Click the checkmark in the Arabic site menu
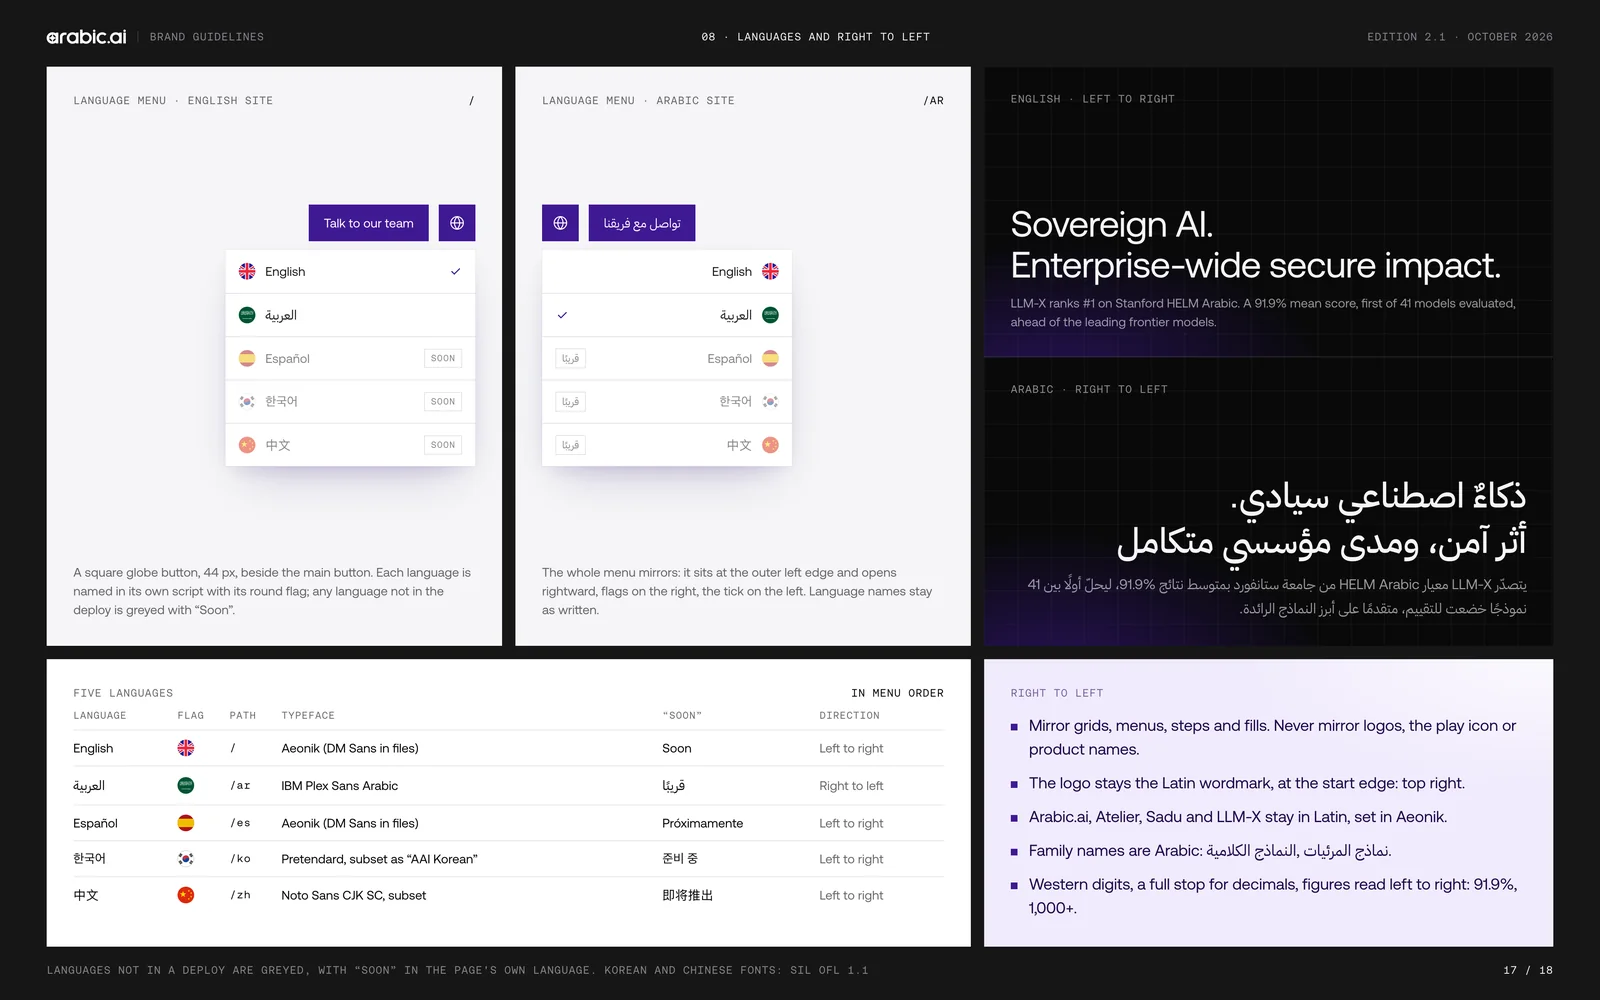The height and width of the screenshot is (1000, 1600). point(562,315)
